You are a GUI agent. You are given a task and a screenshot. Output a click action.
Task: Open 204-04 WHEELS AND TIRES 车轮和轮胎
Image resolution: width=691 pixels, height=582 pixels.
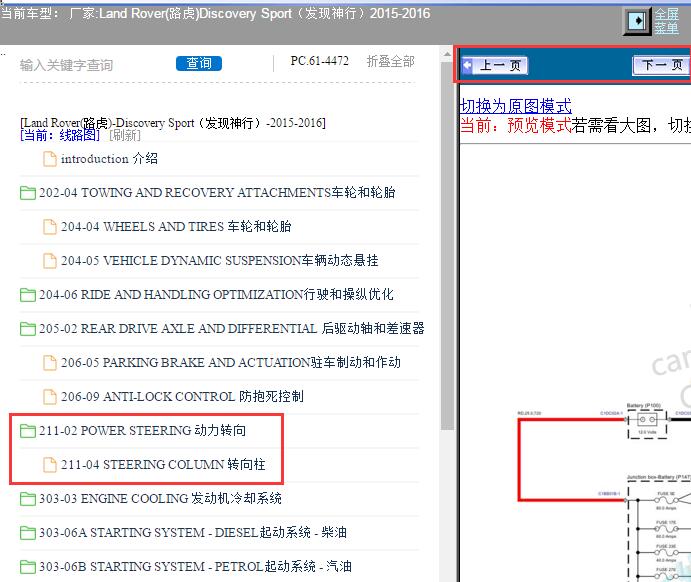pos(176,226)
